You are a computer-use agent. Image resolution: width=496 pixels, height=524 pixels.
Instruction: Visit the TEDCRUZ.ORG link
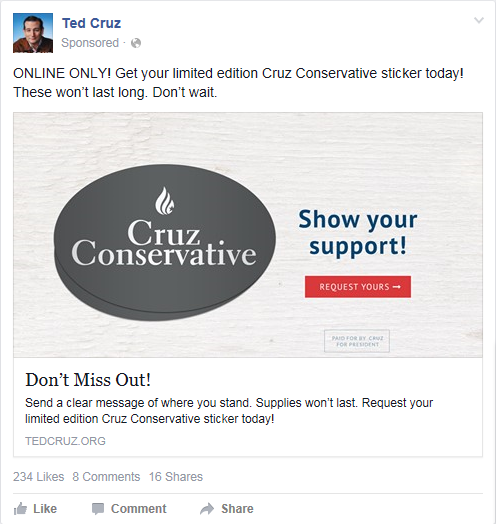point(66,441)
